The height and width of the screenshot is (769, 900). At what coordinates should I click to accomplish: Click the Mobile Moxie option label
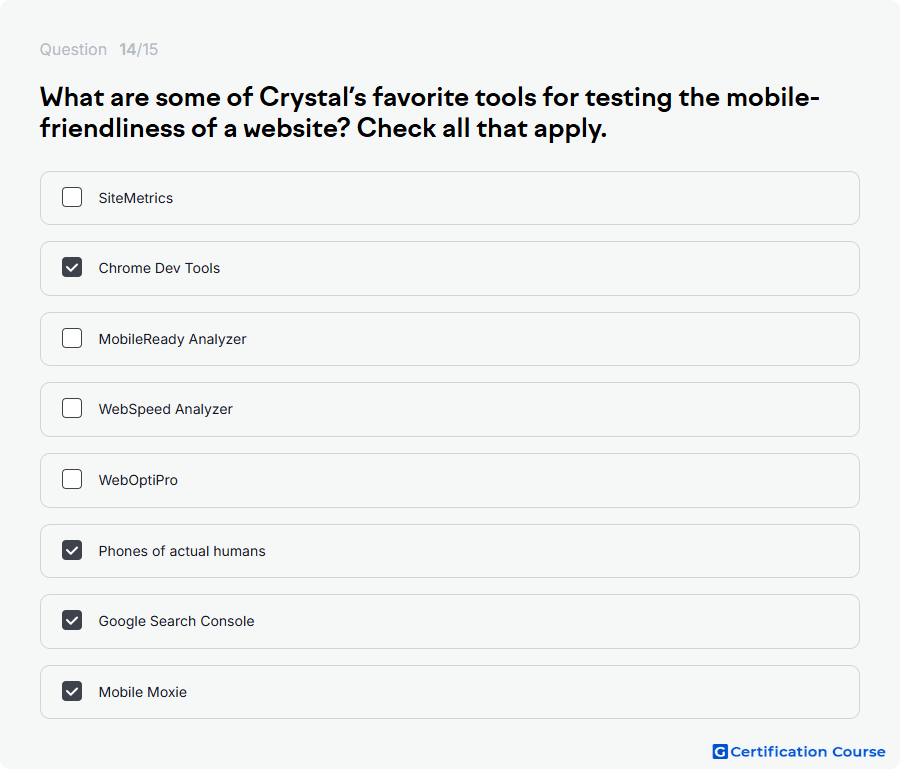pyautogui.click(x=142, y=692)
